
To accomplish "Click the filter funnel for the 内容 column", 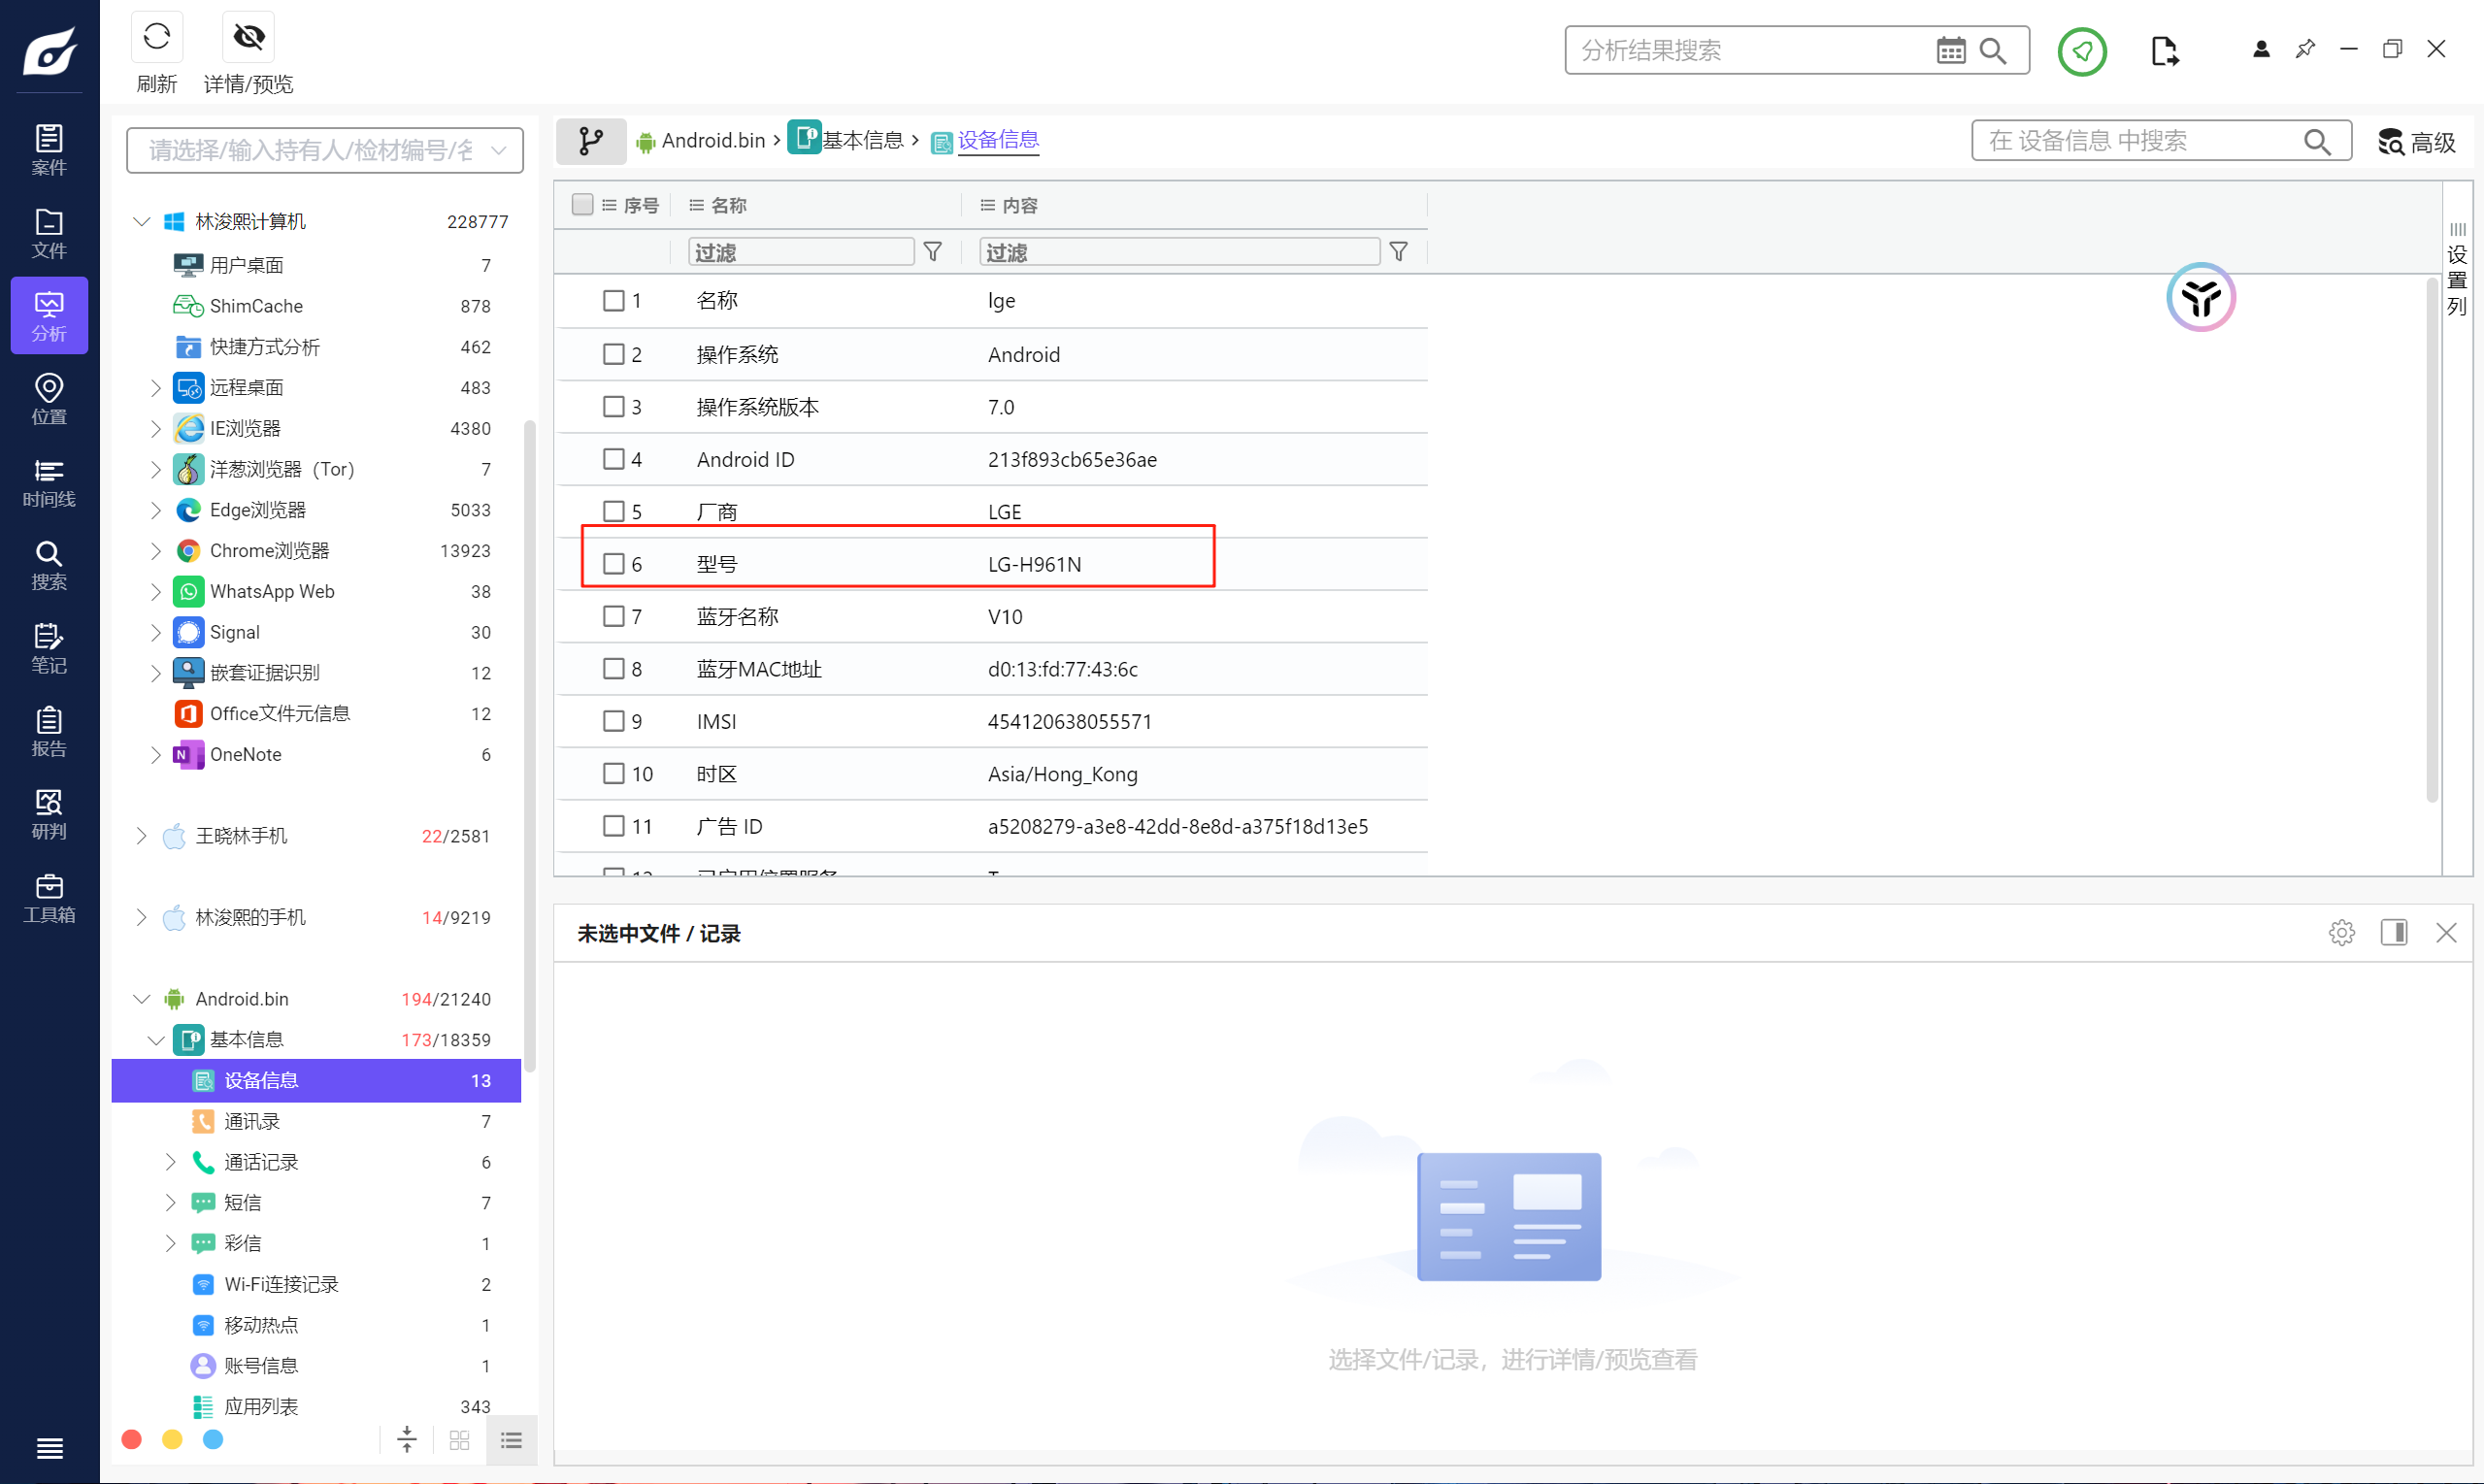I will [1398, 252].
